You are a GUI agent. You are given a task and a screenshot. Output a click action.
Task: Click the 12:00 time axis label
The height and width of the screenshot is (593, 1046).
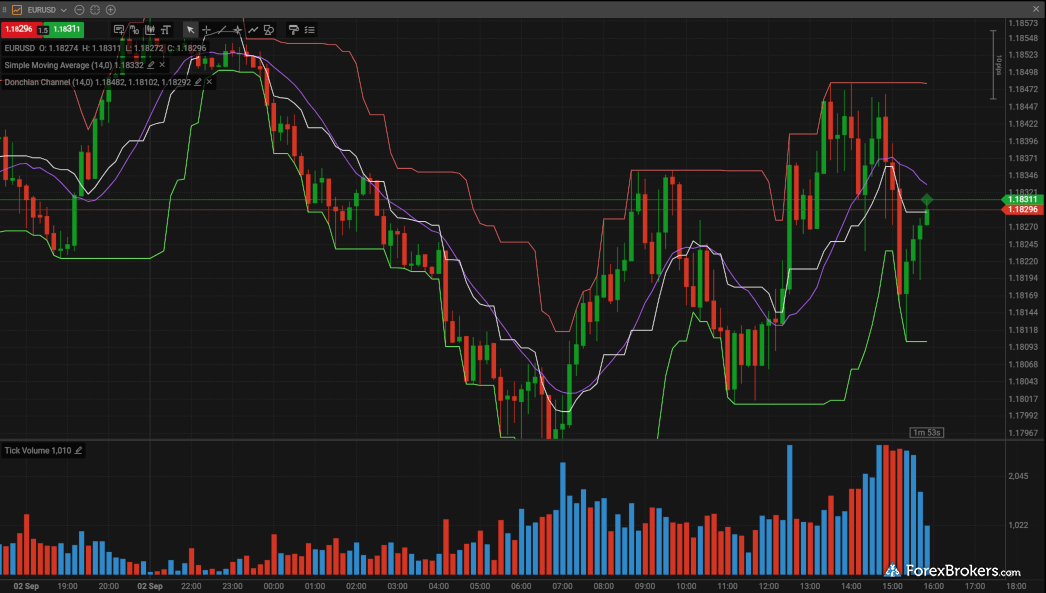coord(768,586)
